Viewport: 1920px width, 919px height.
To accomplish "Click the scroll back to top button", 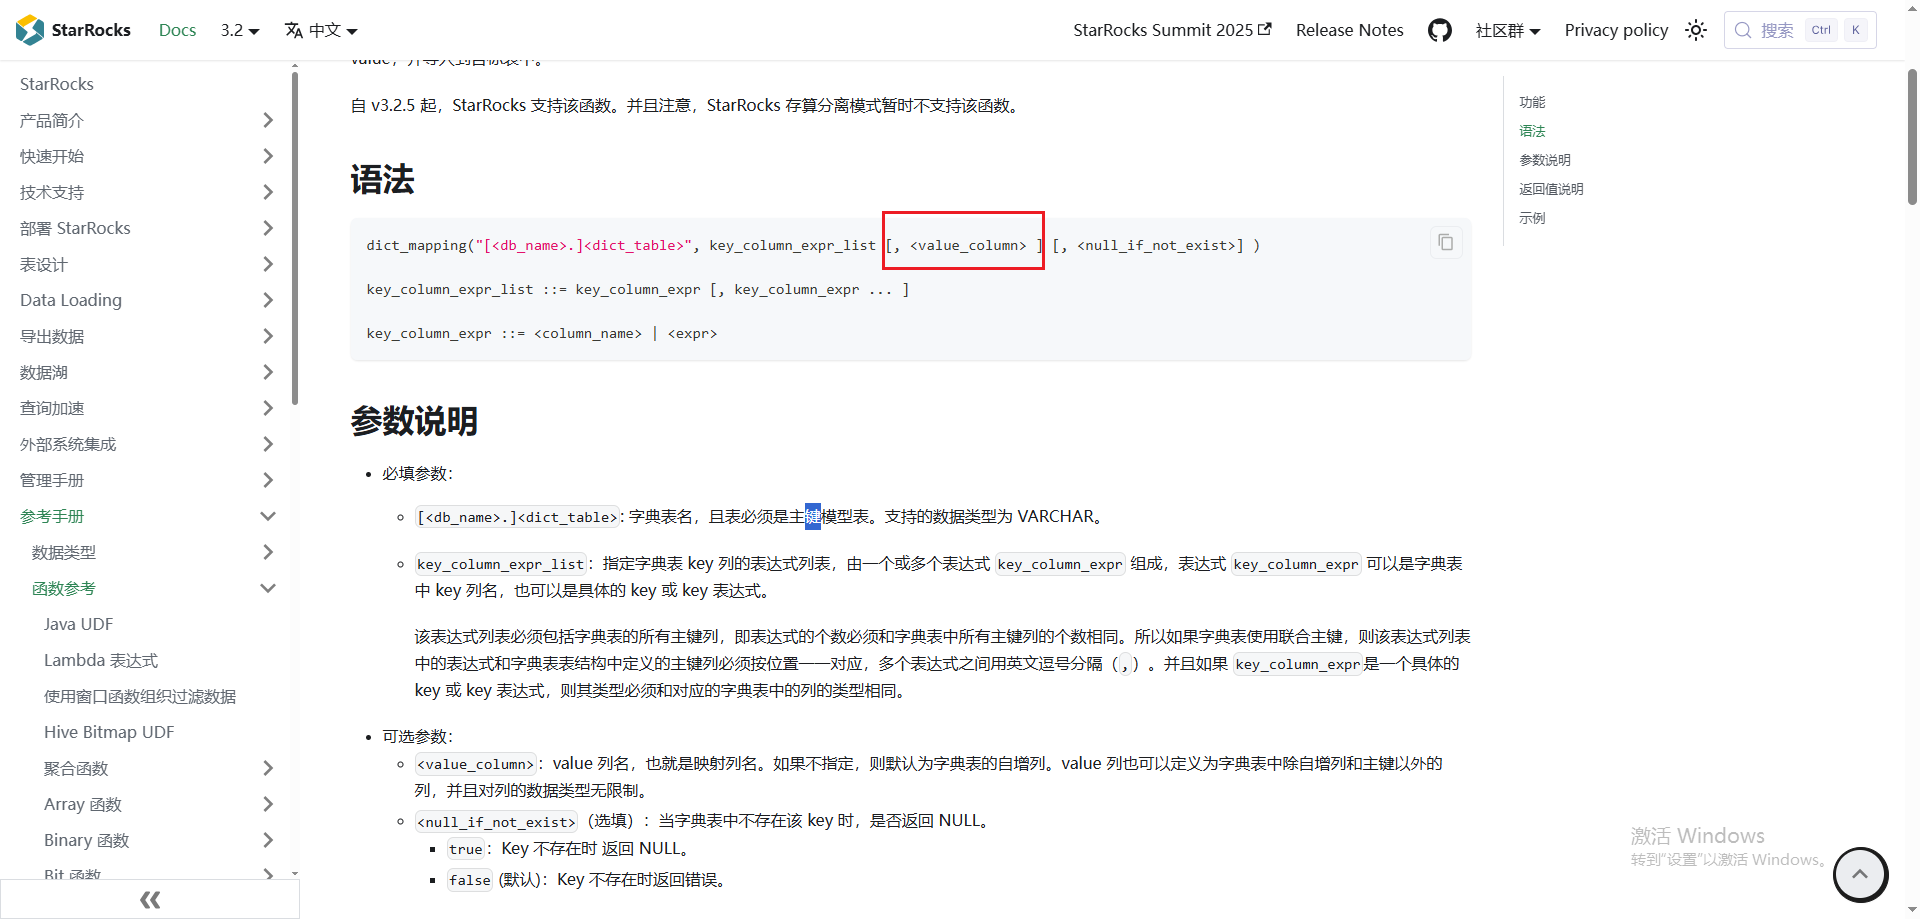I will click(1859, 874).
